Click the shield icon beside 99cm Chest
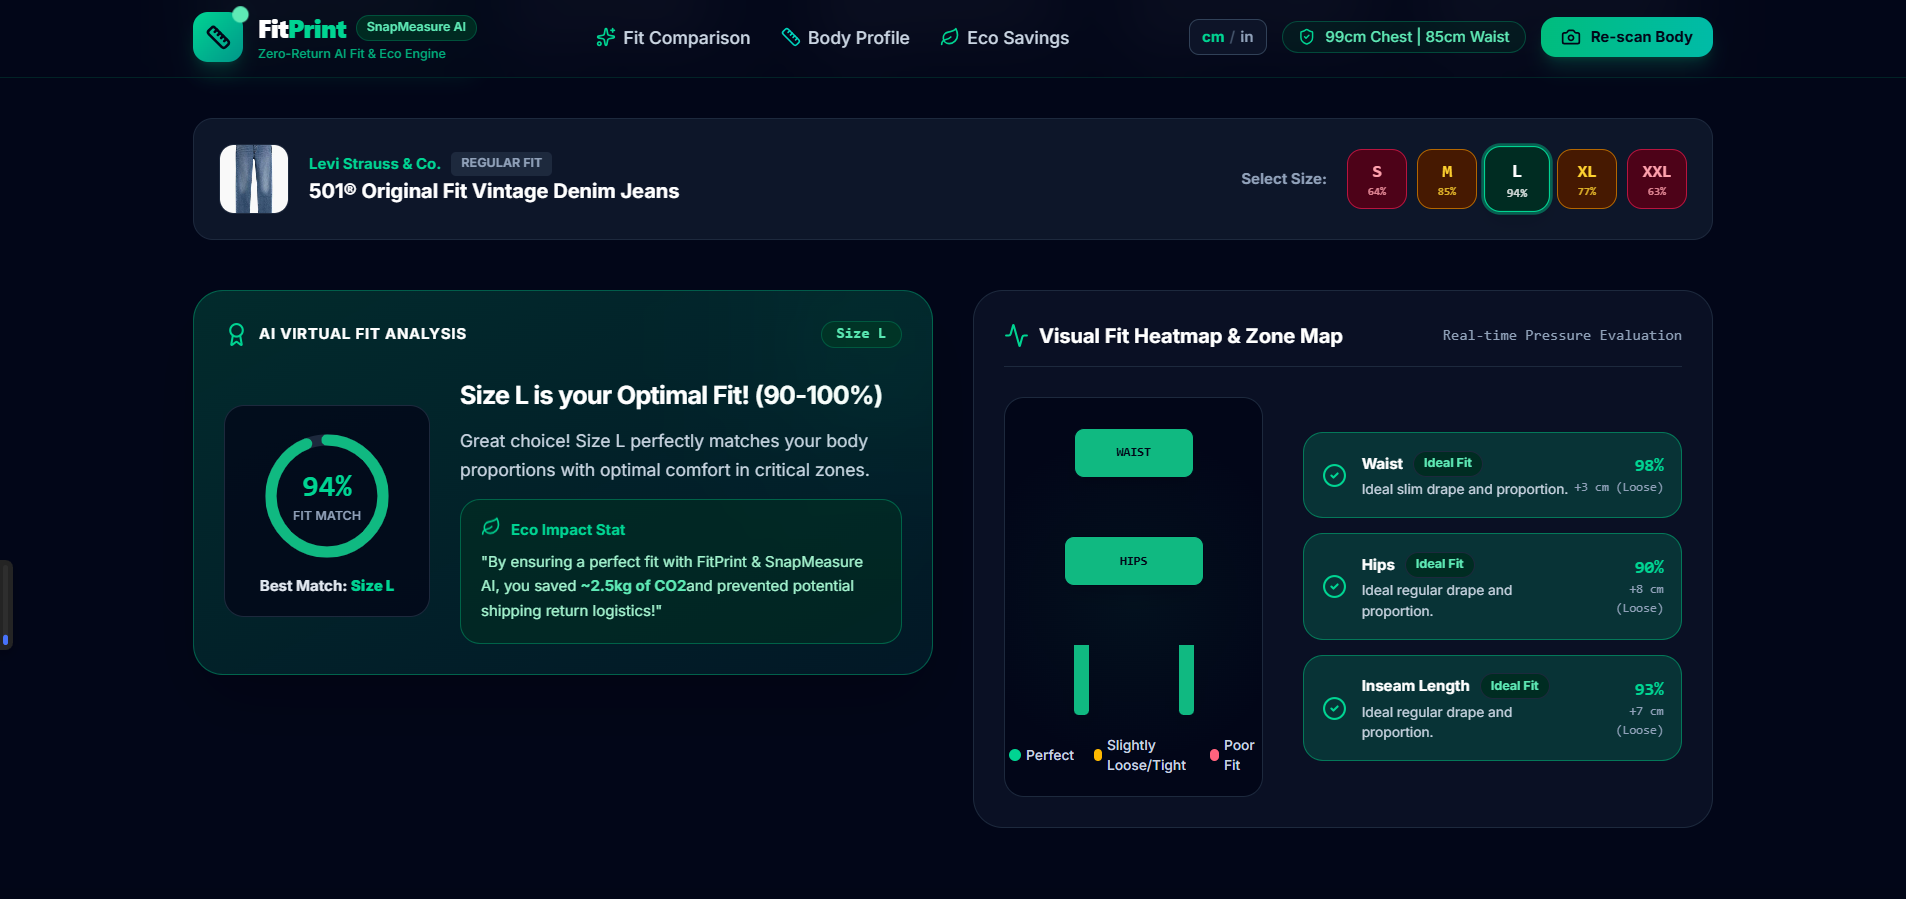1906x899 pixels. [1306, 37]
